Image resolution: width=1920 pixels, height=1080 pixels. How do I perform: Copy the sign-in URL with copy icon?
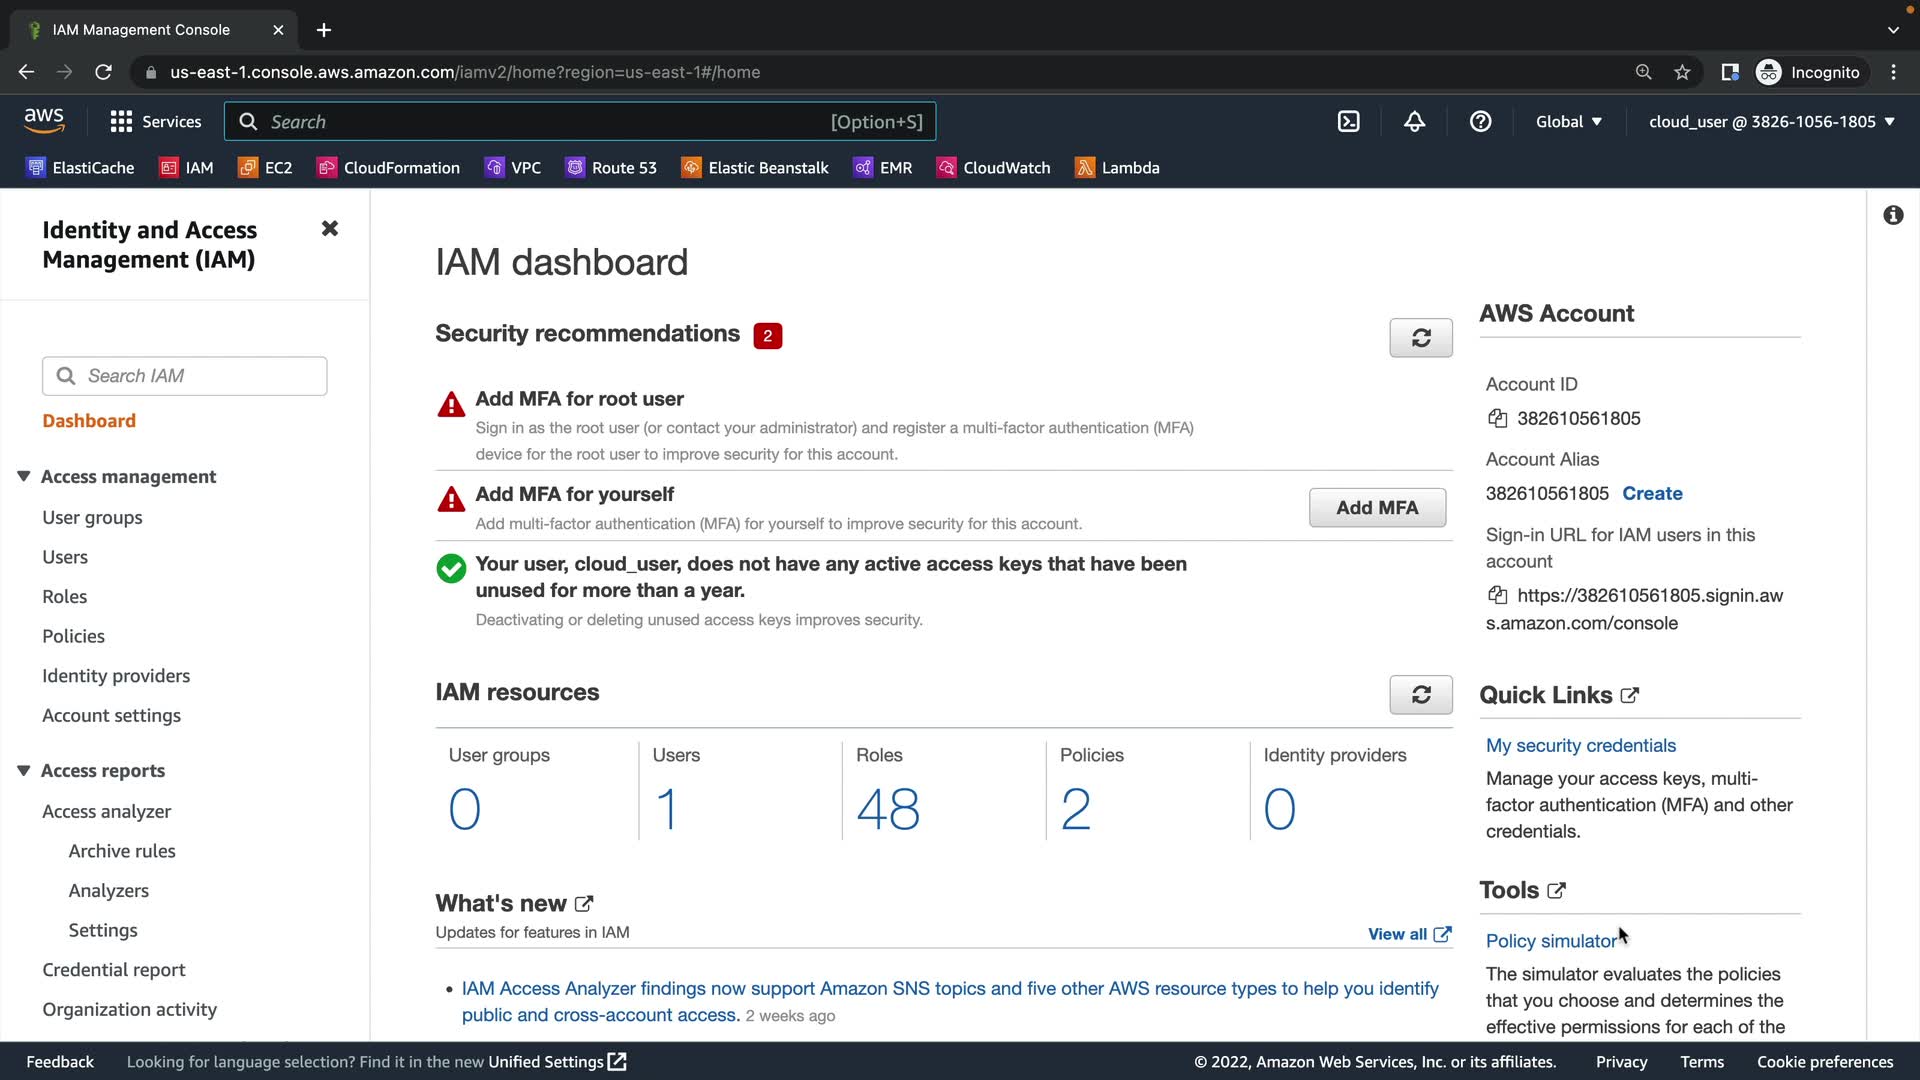[x=1497, y=596]
